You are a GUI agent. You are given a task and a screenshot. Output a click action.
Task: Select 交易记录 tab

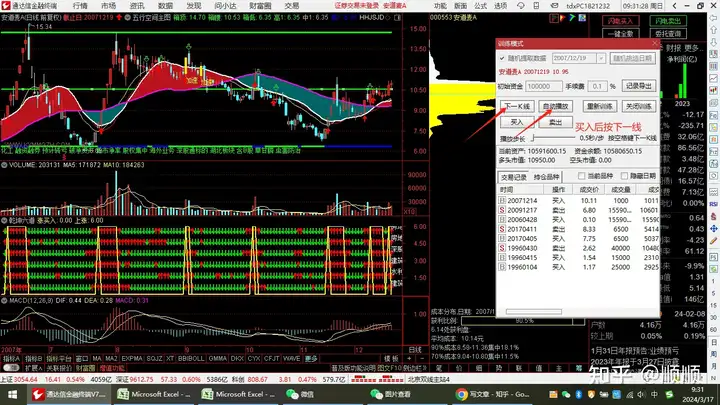click(514, 177)
